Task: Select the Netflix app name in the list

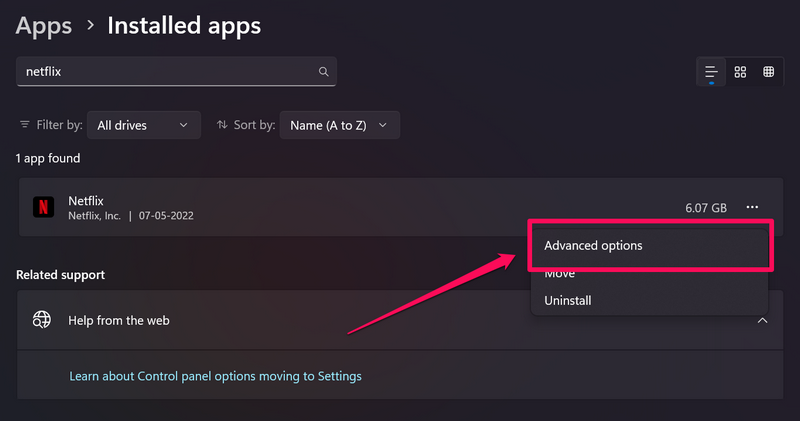Action: tap(86, 200)
